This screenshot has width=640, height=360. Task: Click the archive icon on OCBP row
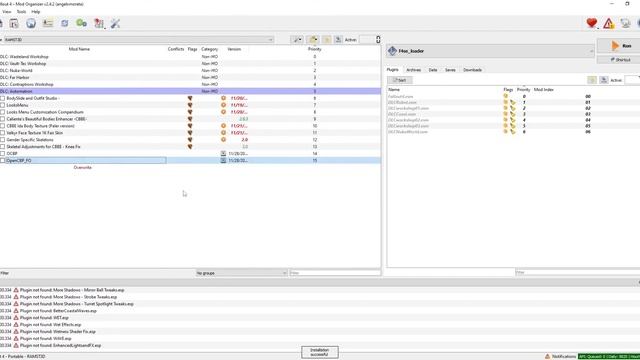tap(223, 153)
